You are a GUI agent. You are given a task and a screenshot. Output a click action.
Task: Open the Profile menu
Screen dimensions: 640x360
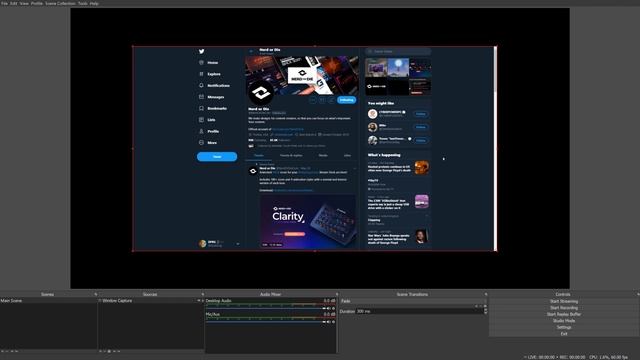[x=37, y=3]
